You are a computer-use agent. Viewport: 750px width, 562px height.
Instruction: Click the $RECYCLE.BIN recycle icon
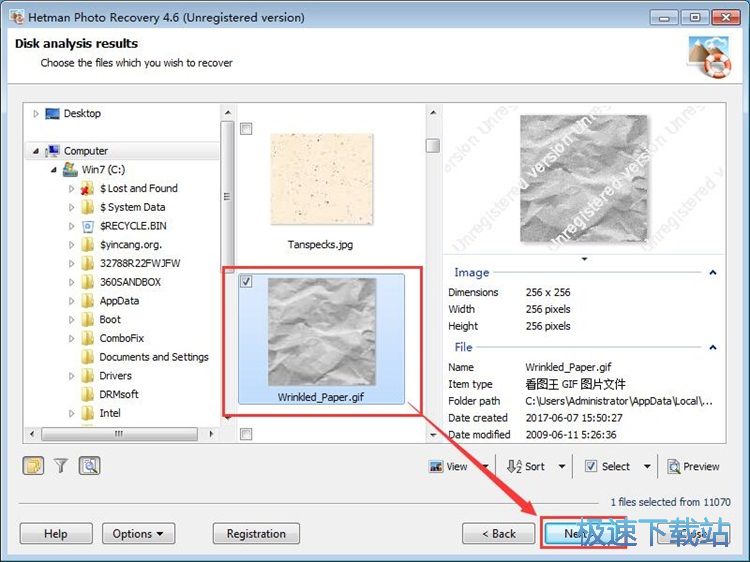[88, 226]
